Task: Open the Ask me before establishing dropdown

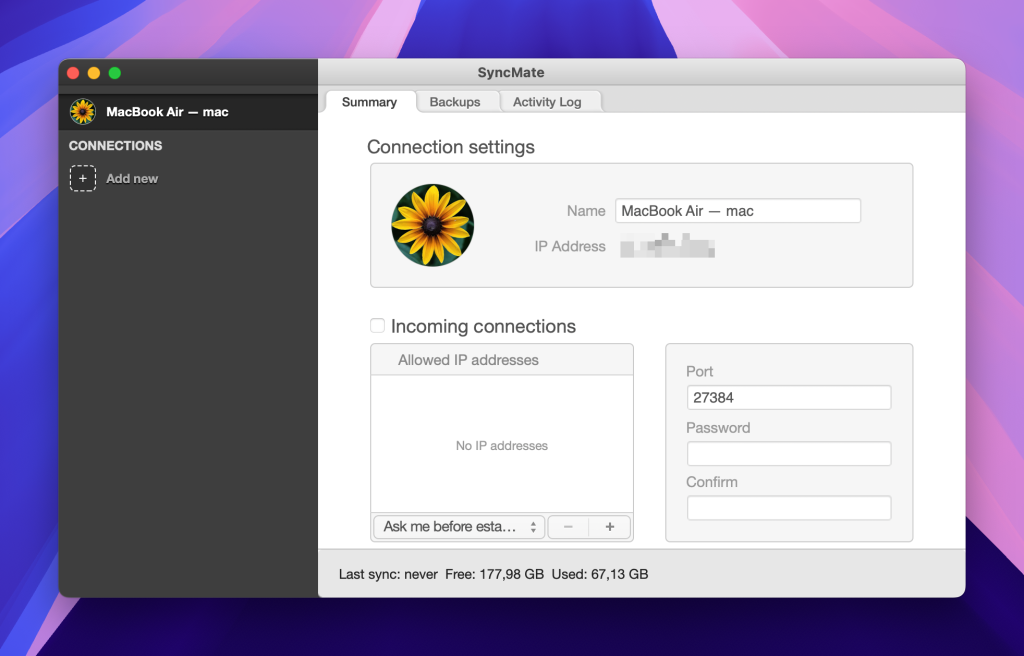Action: point(459,527)
